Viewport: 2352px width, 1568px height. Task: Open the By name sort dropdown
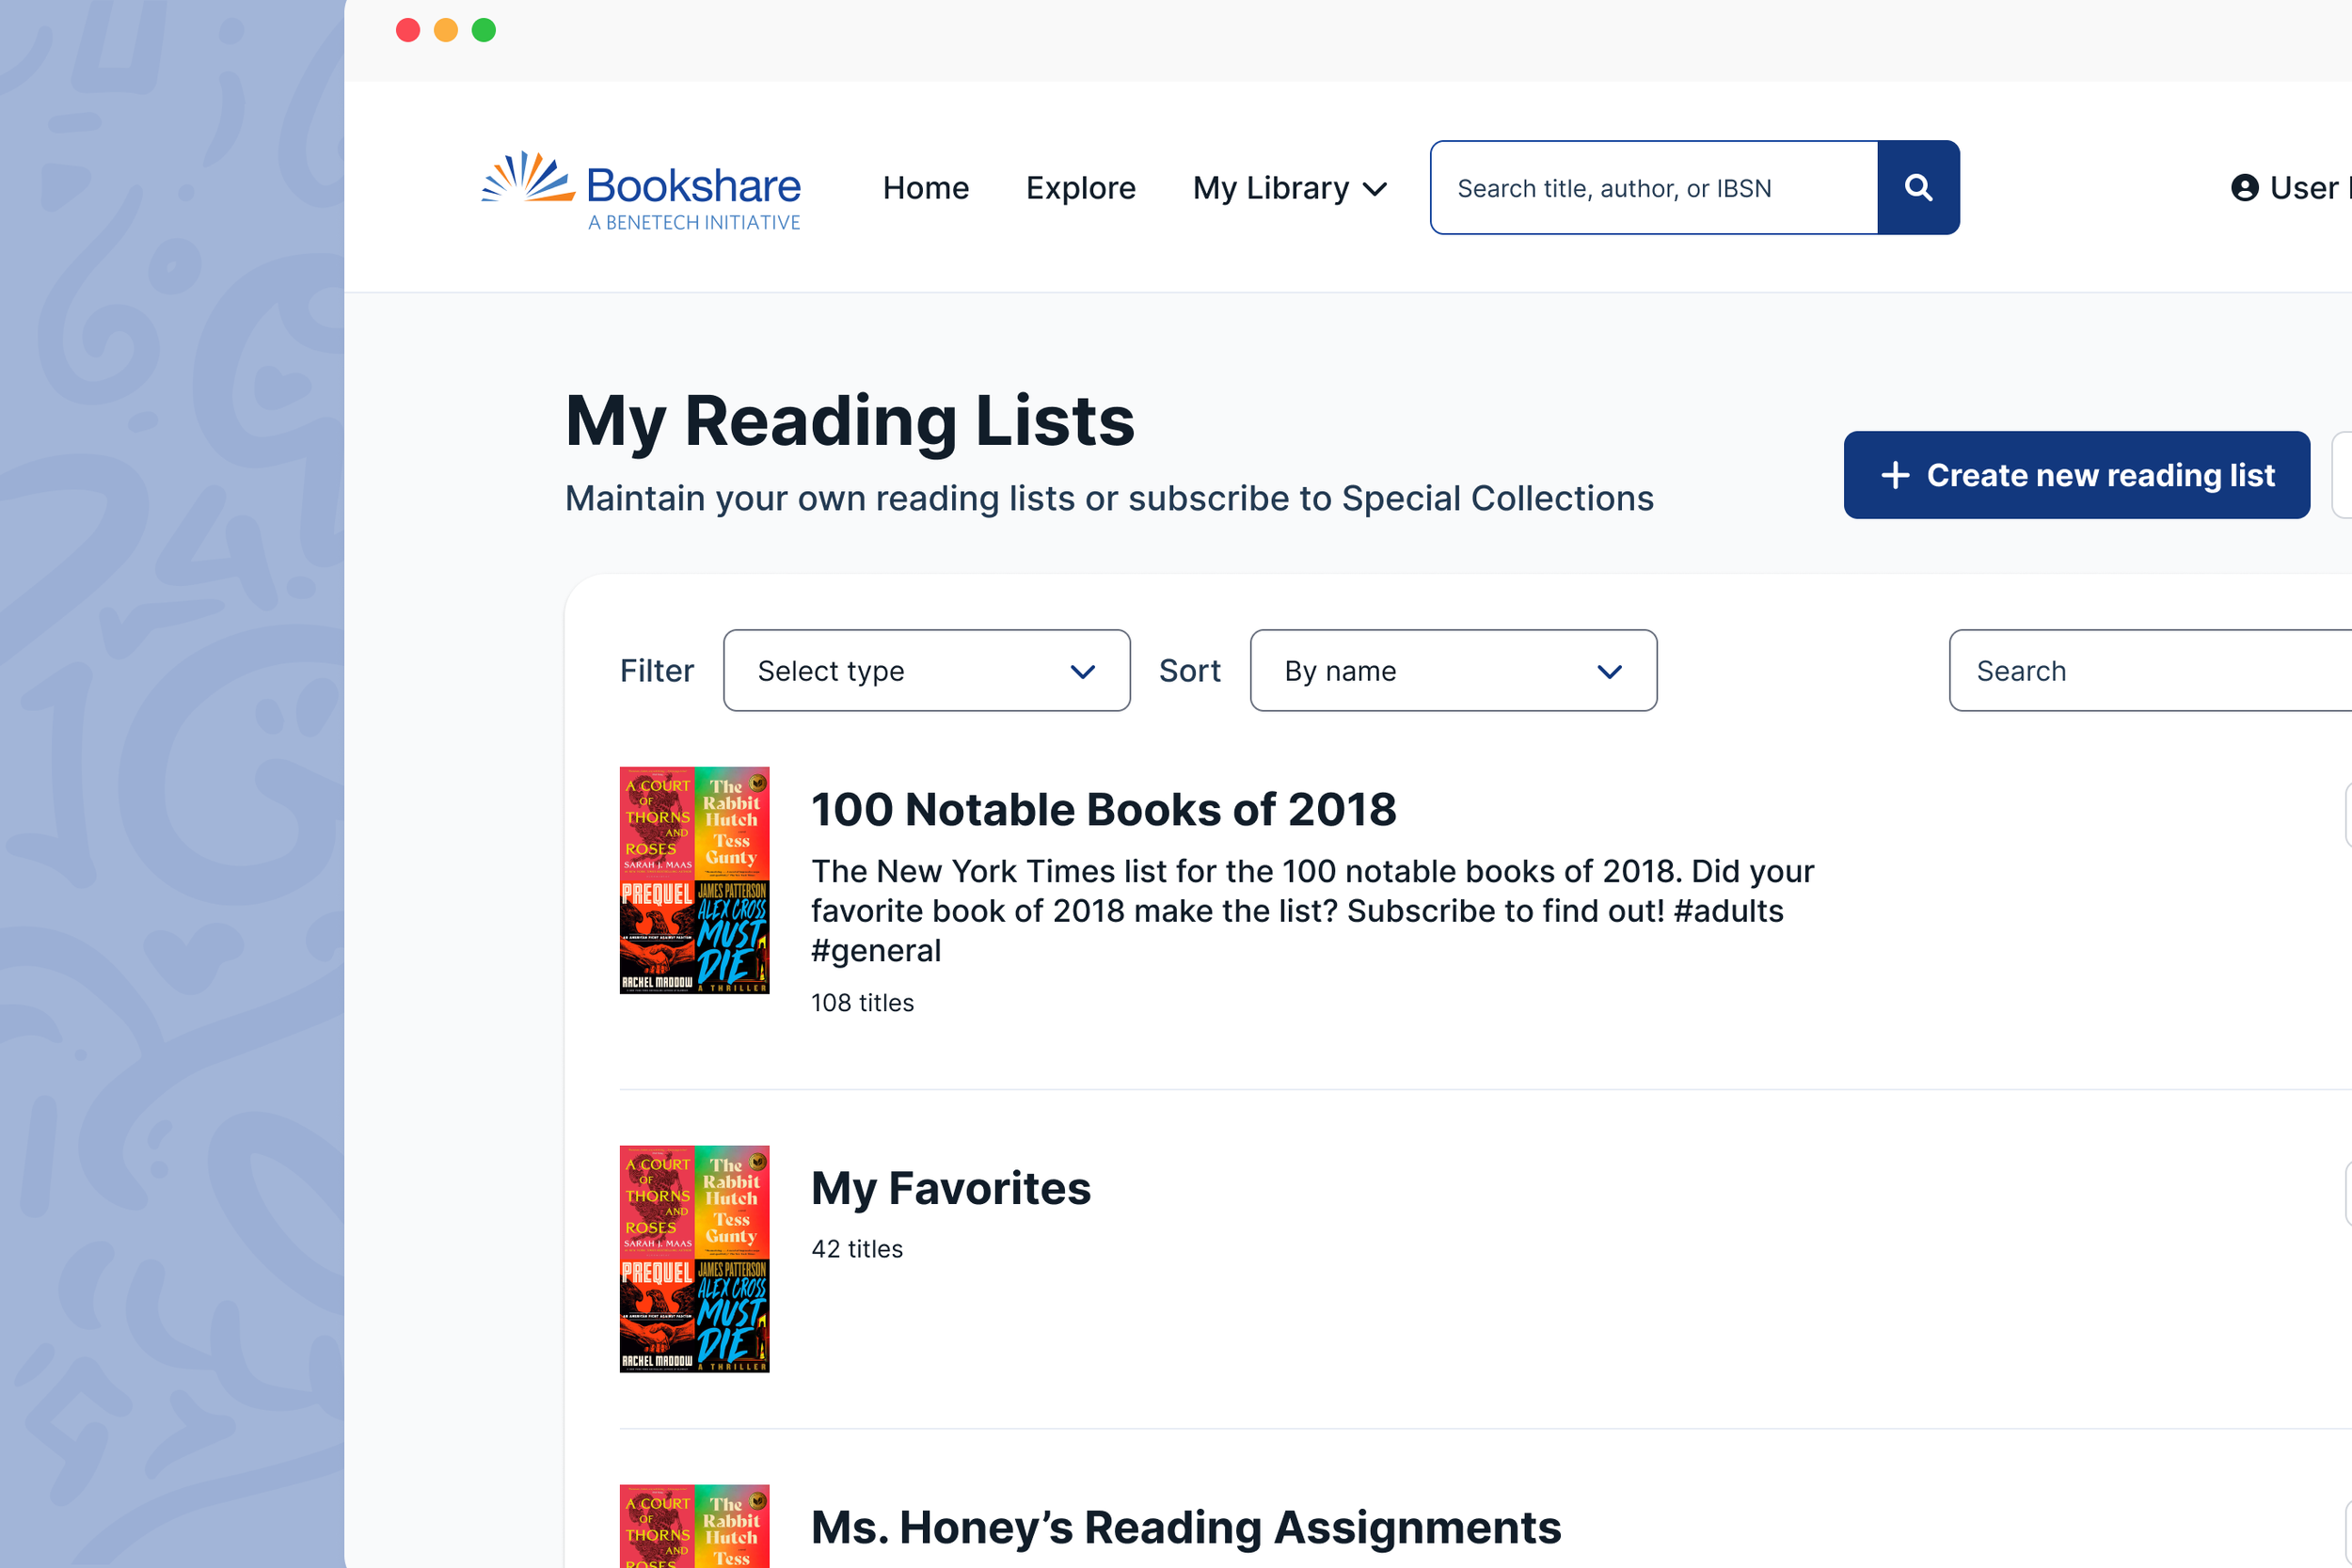coord(1452,670)
